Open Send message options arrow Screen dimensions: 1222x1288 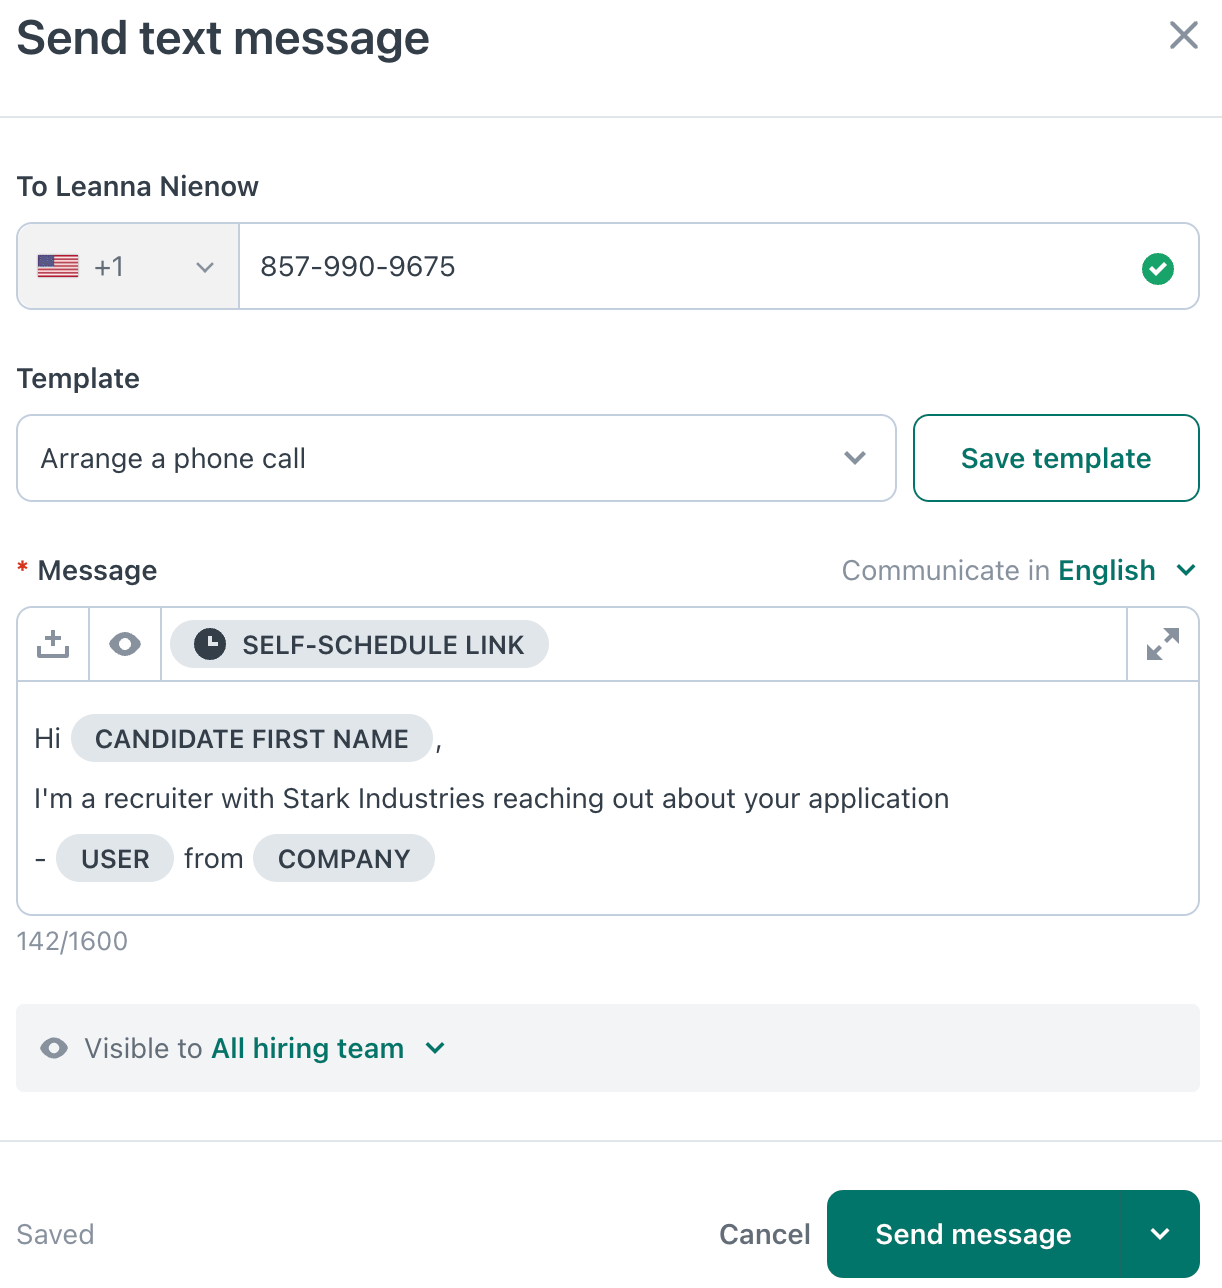tap(1160, 1234)
